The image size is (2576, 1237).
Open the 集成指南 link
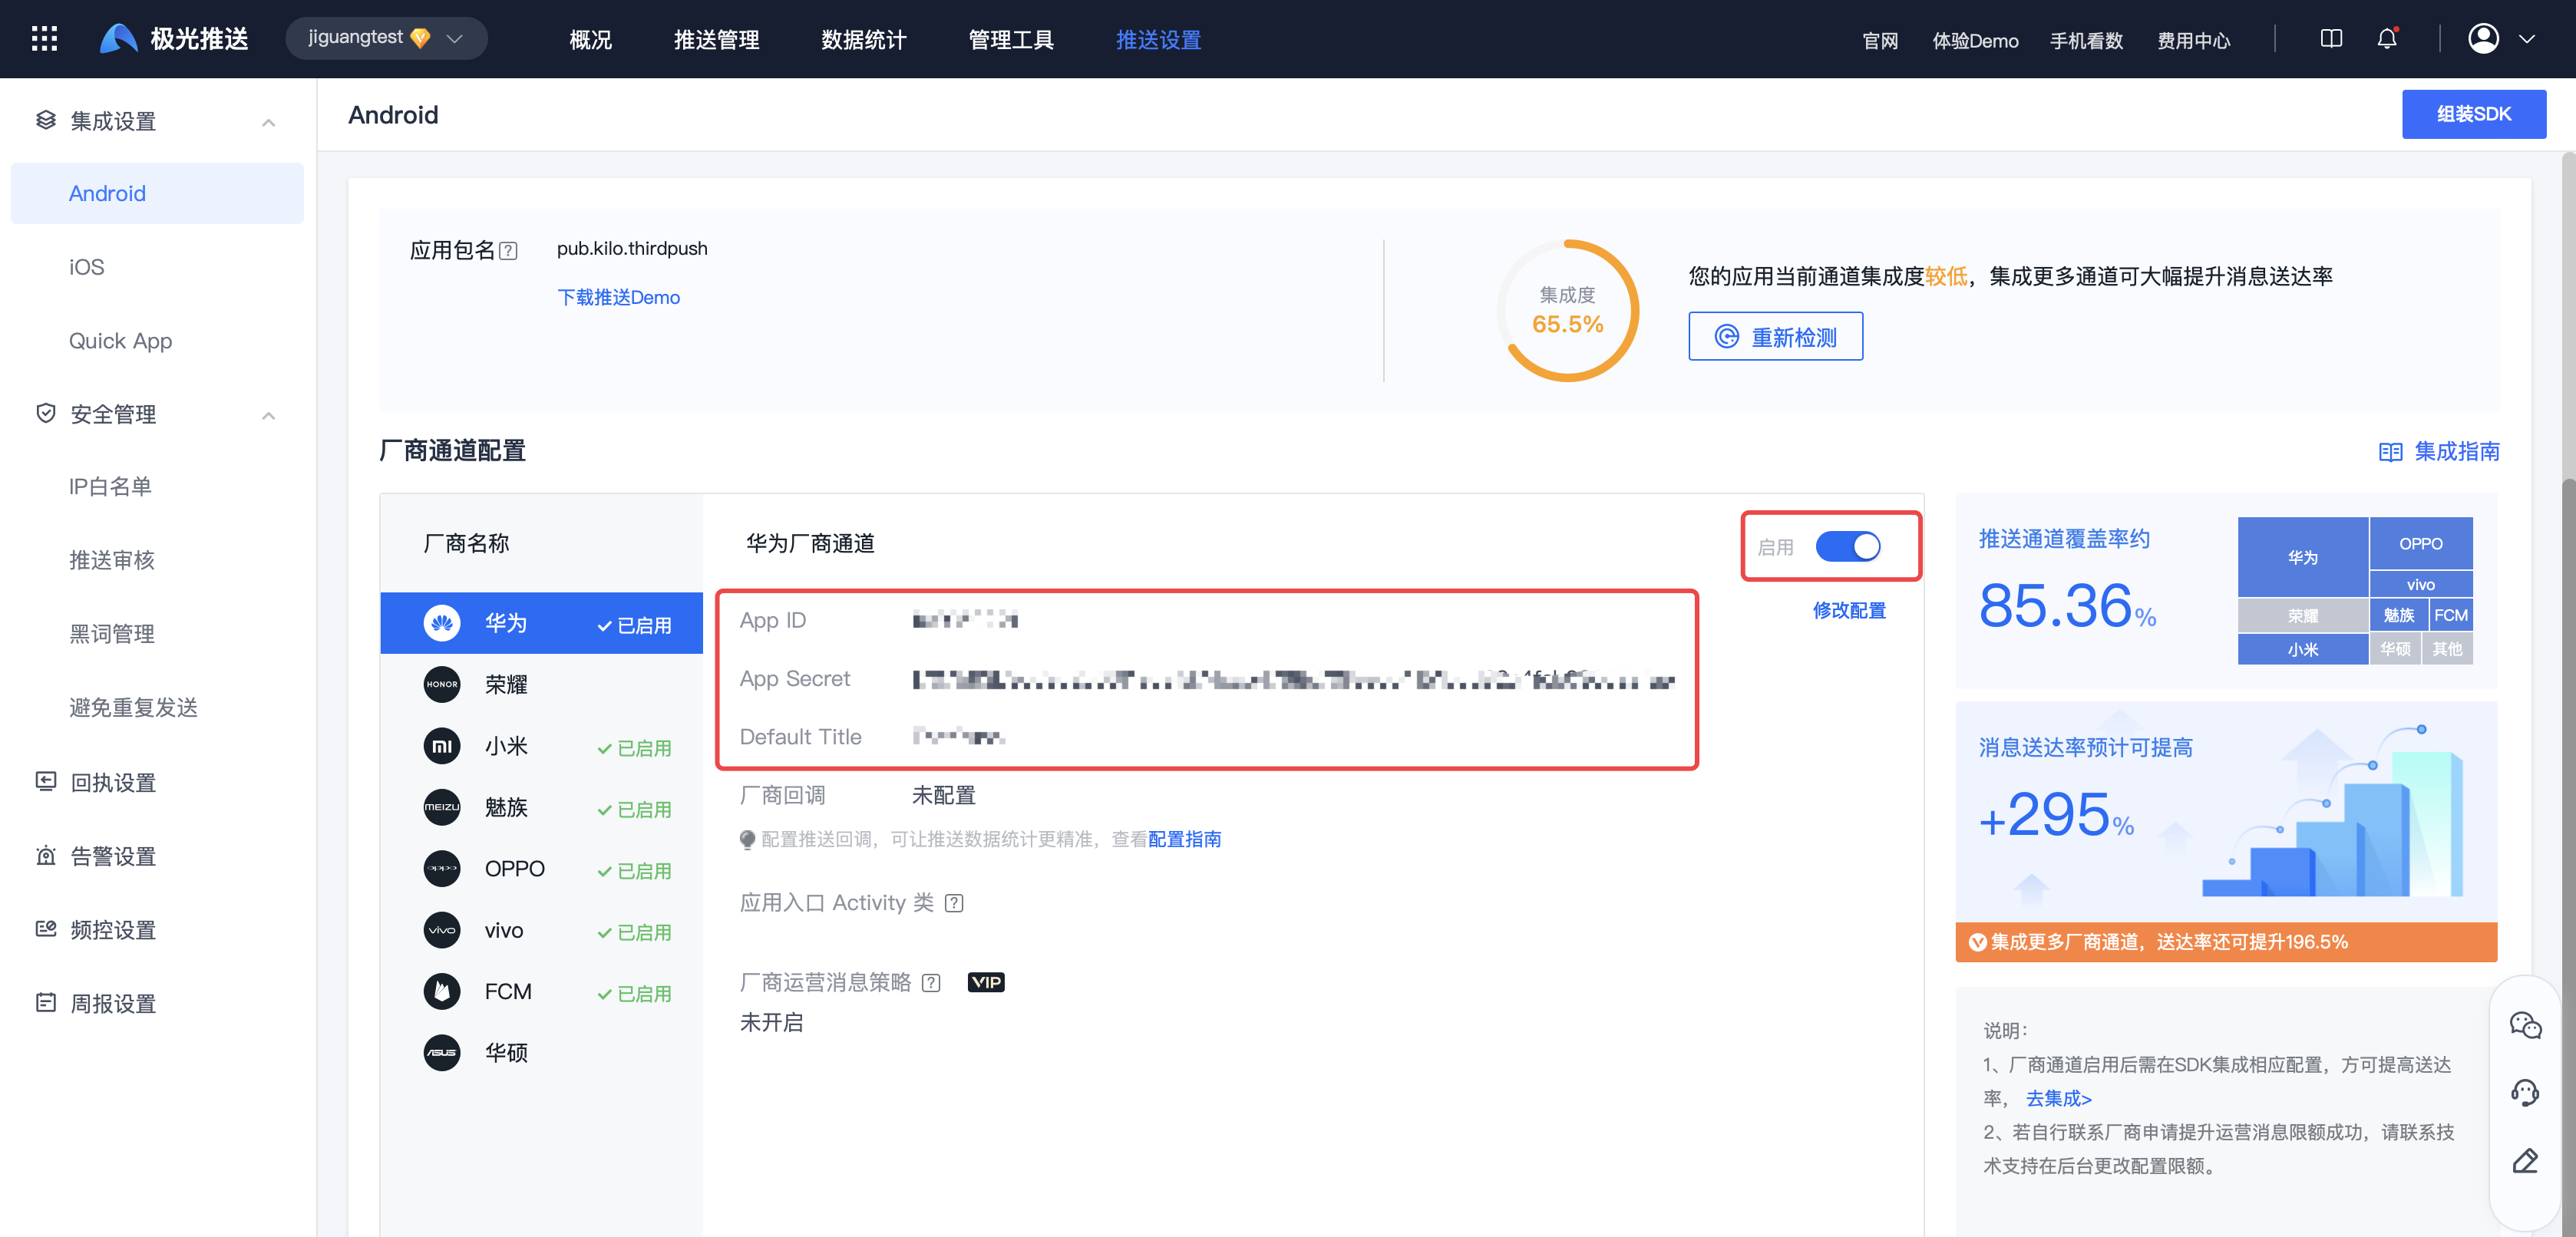(x=2456, y=452)
